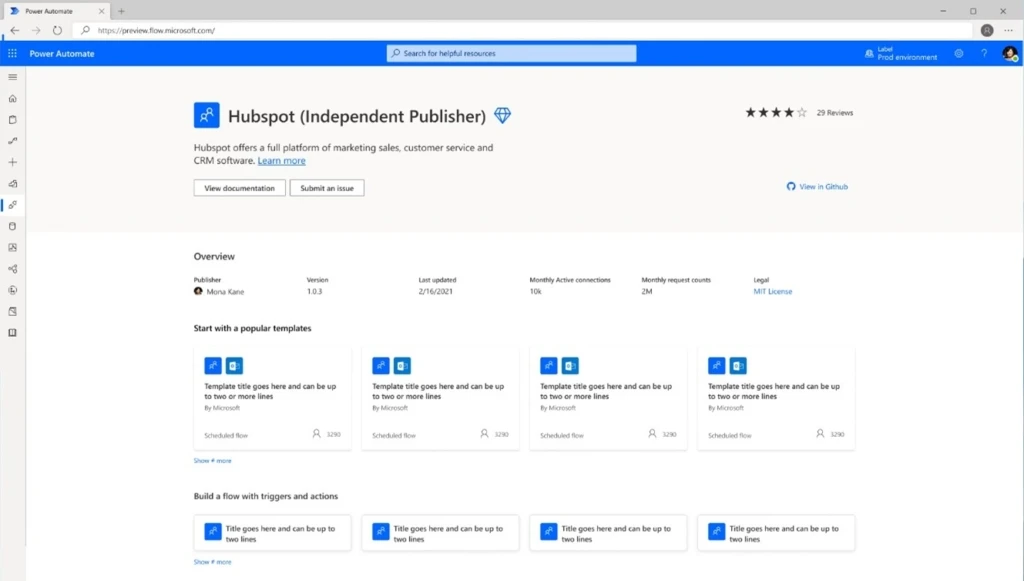Reload the page with the refresh icon
1024x581 pixels.
[57, 31]
